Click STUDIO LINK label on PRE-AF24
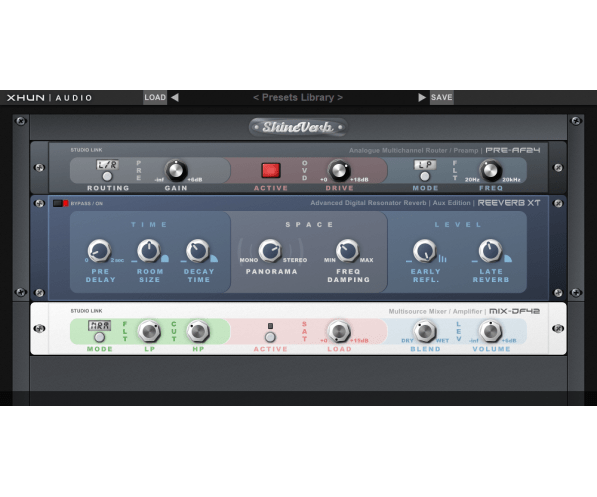Image resolution: width=597 pixels, height=497 pixels. 86,150
